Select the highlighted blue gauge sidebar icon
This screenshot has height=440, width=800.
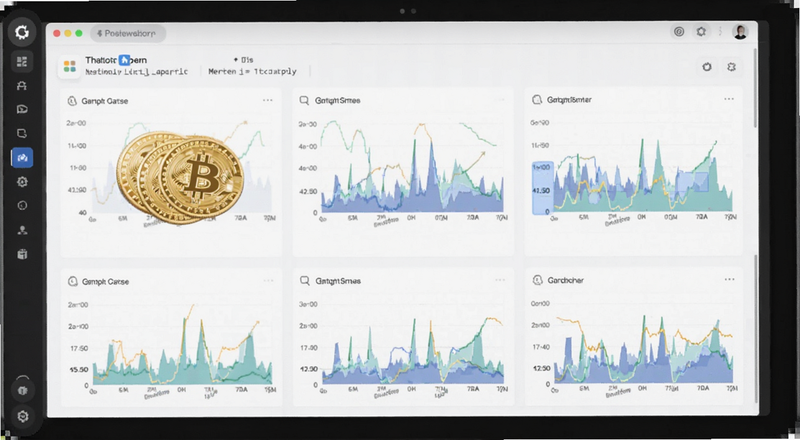click(22, 158)
